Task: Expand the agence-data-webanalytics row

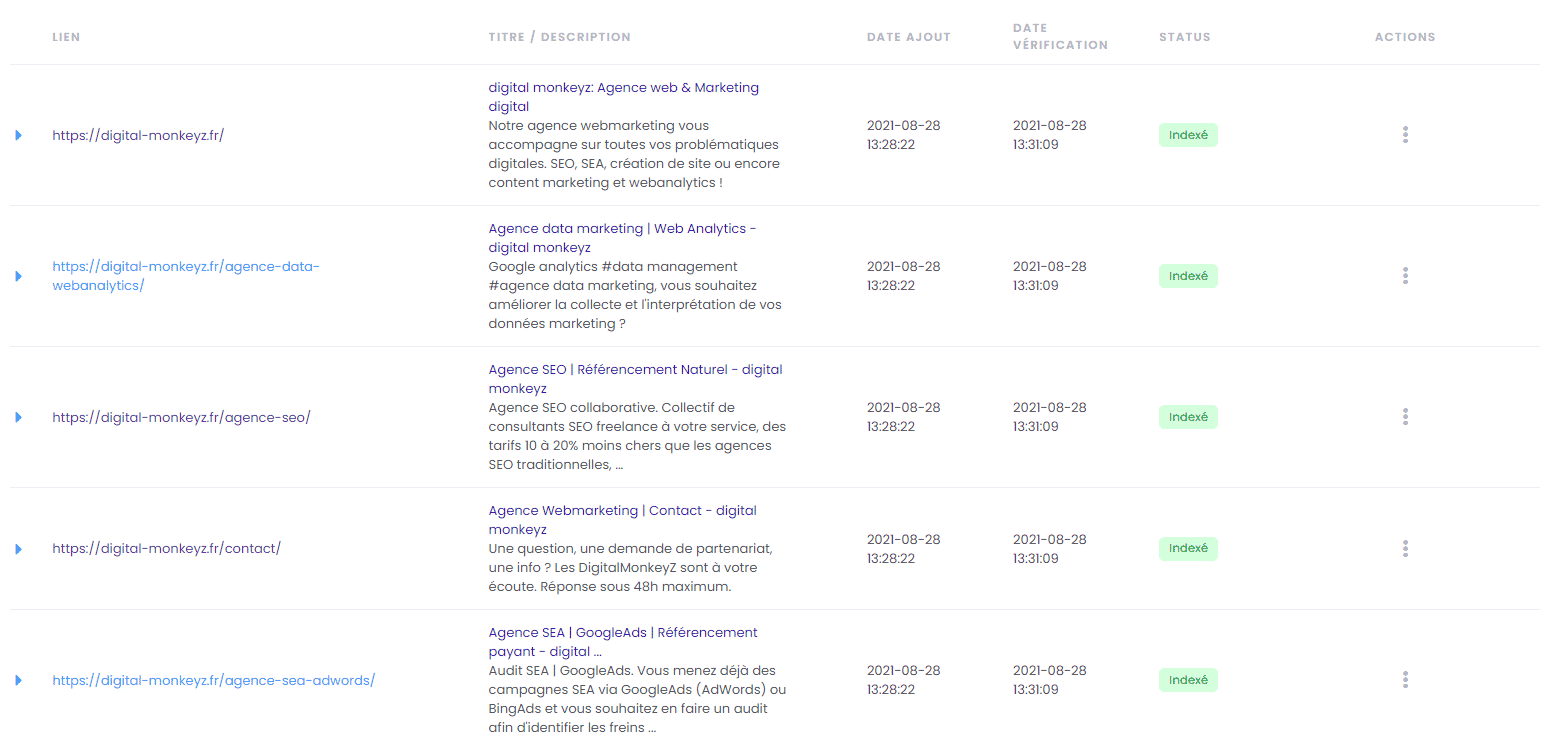Action: (18, 275)
